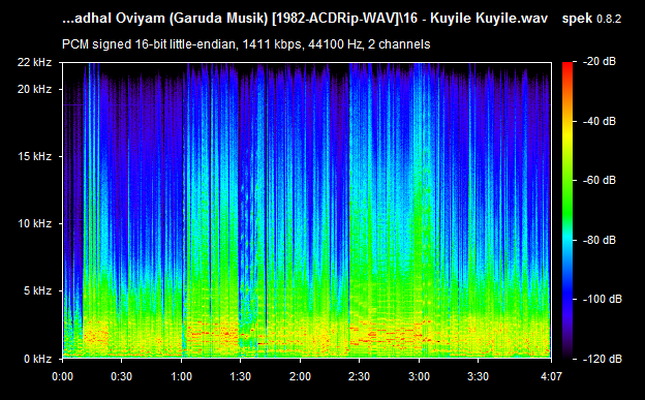Click the spek 0.8.2 version label
This screenshot has width=645, height=400.
click(592, 19)
